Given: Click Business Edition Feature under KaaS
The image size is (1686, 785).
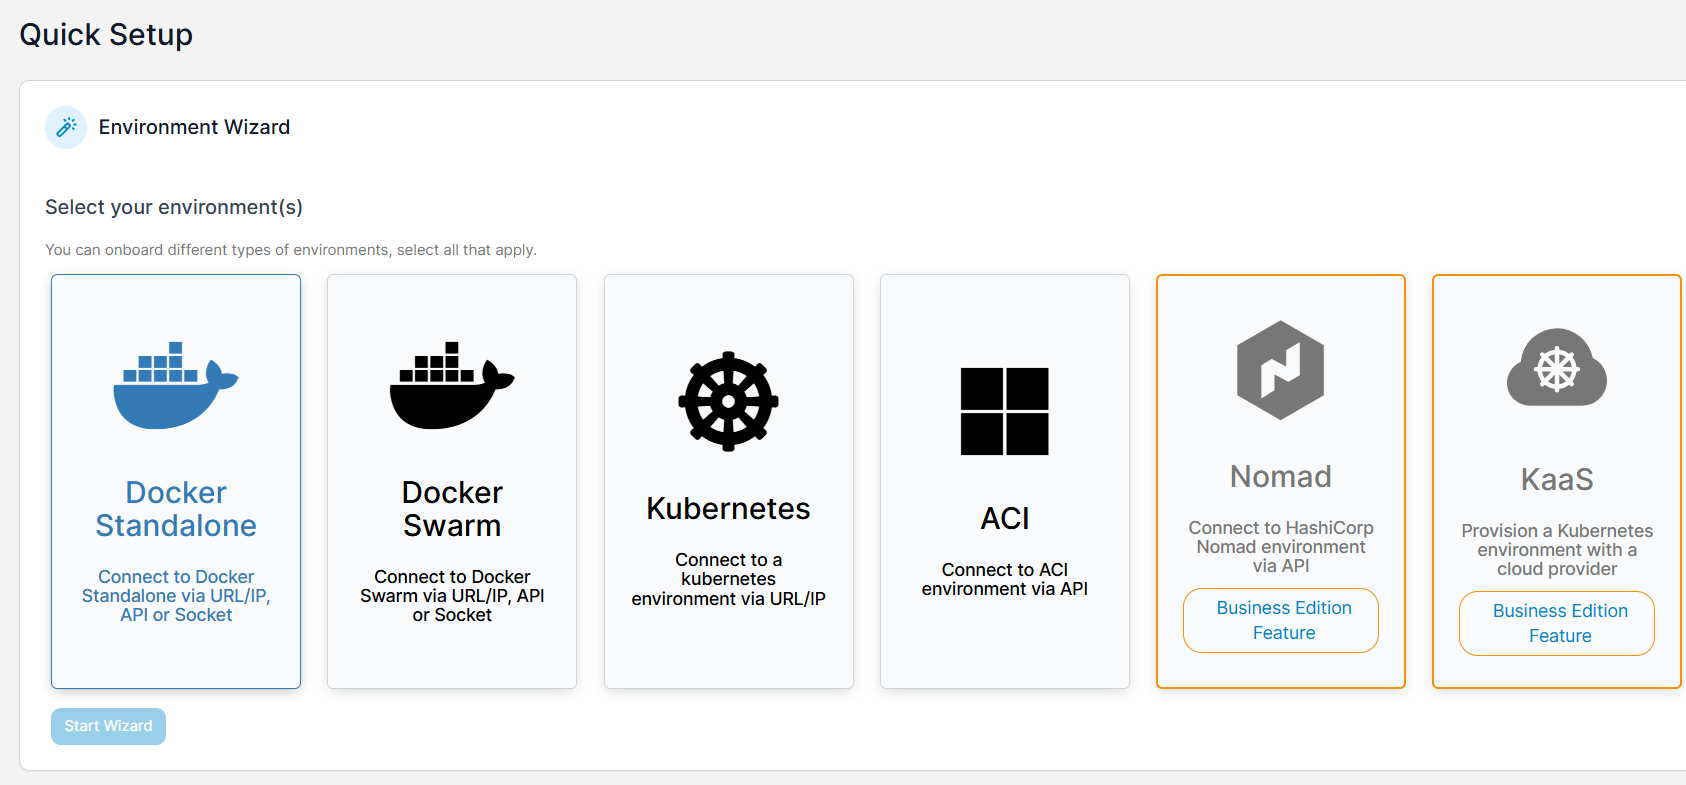Looking at the screenshot, I should tap(1557, 623).
